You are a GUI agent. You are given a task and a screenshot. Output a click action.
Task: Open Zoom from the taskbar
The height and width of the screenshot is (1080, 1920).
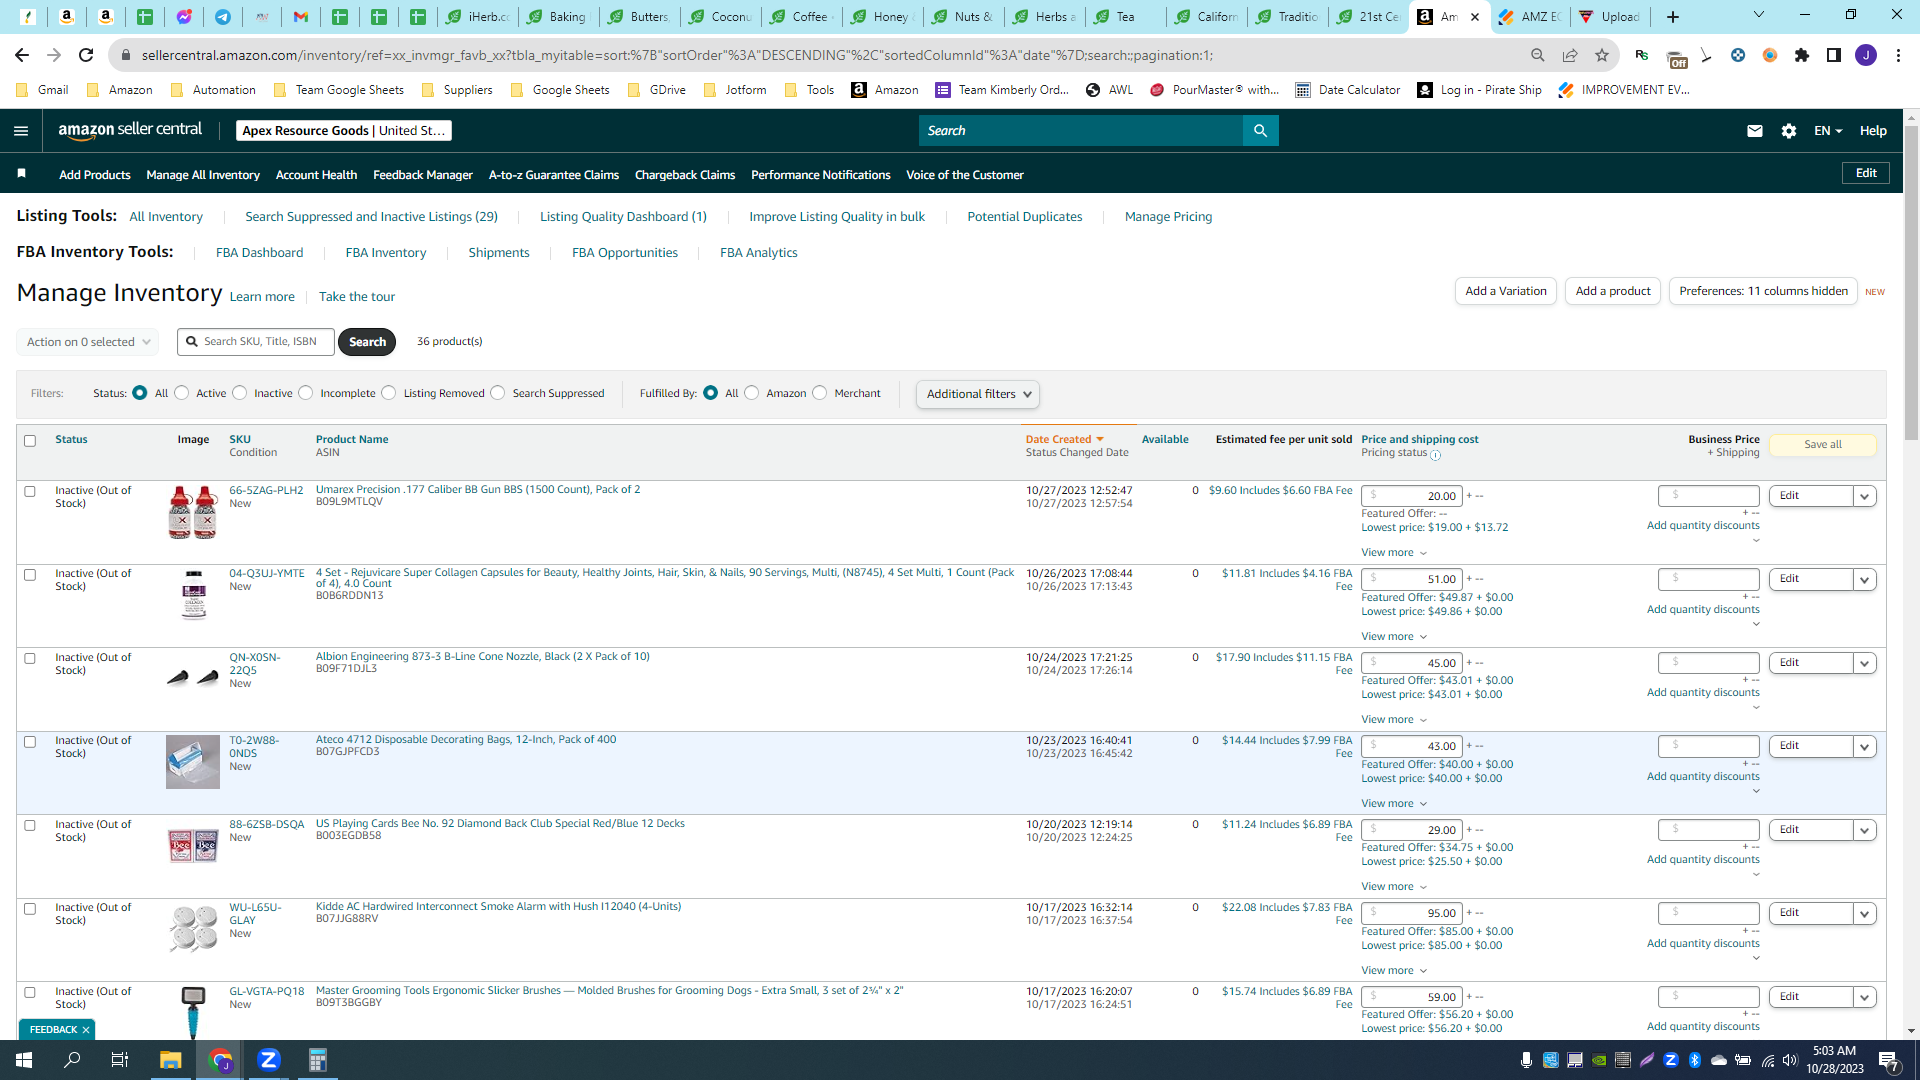tap(269, 1060)
